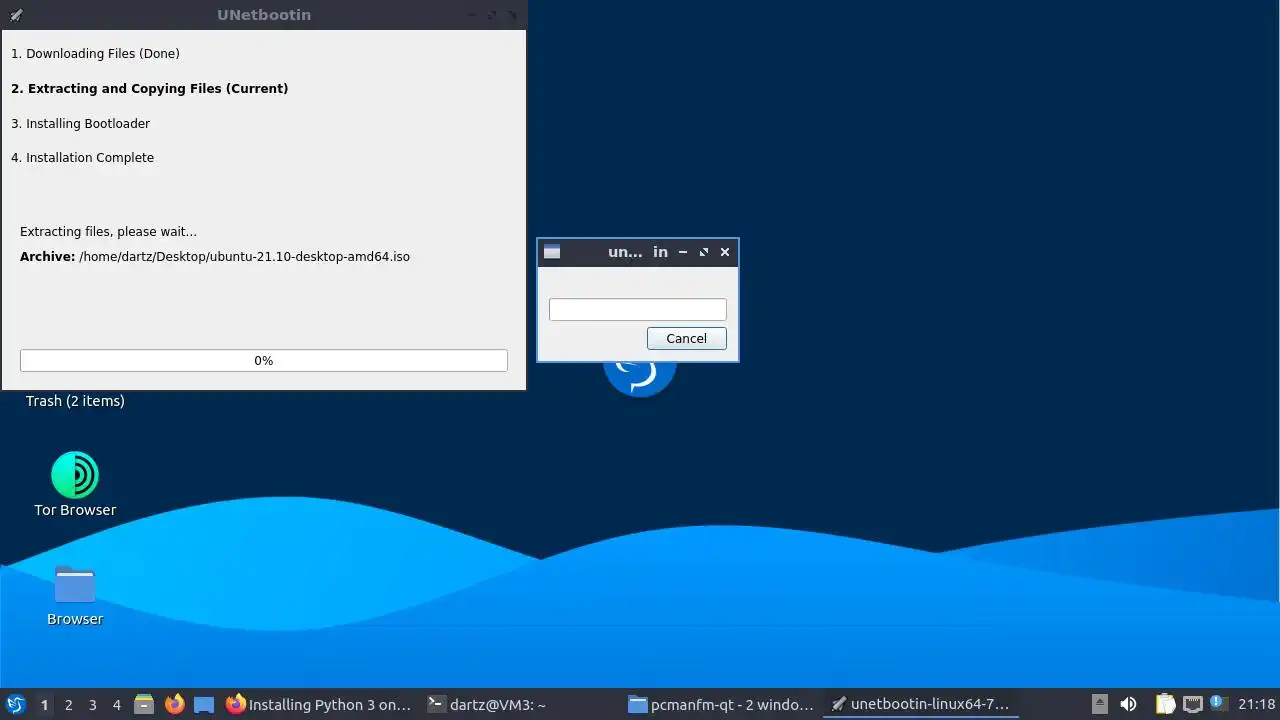
Task: Open the Lubuntu application menu
Action: (x=15, y=704)
